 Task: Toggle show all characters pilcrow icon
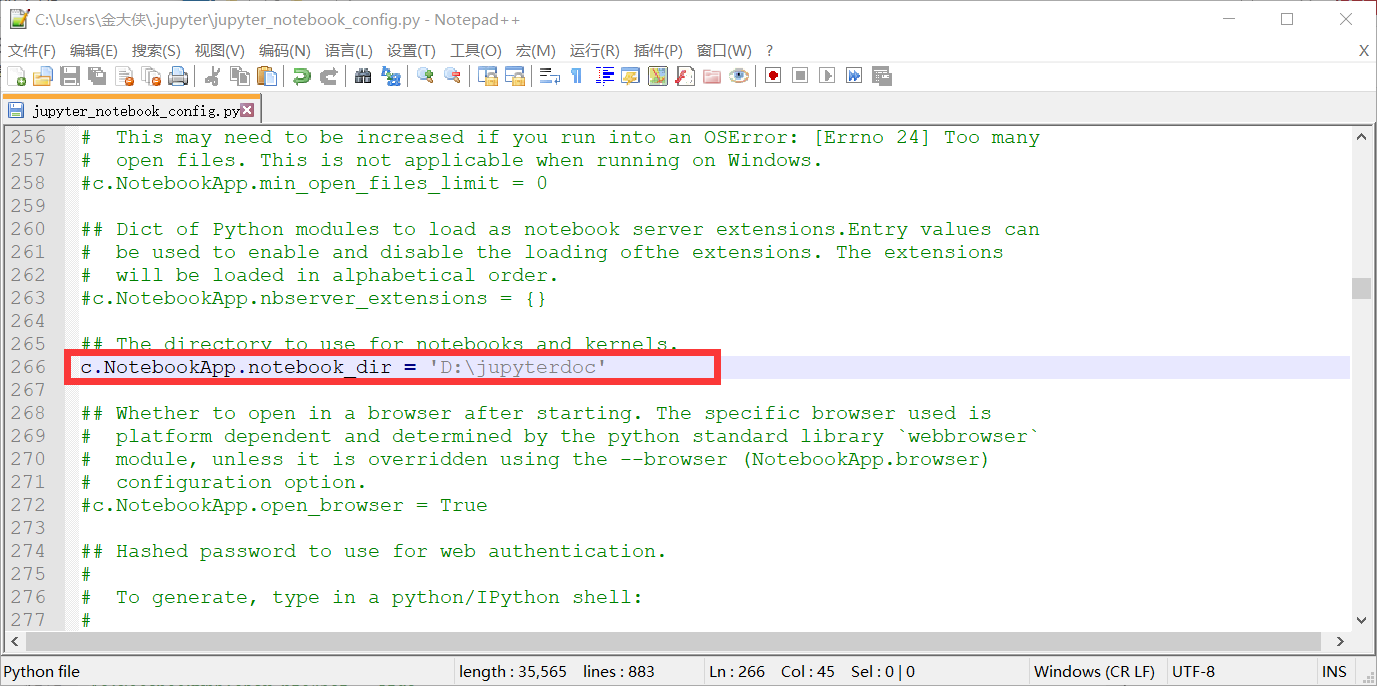[x=577, y=76]
